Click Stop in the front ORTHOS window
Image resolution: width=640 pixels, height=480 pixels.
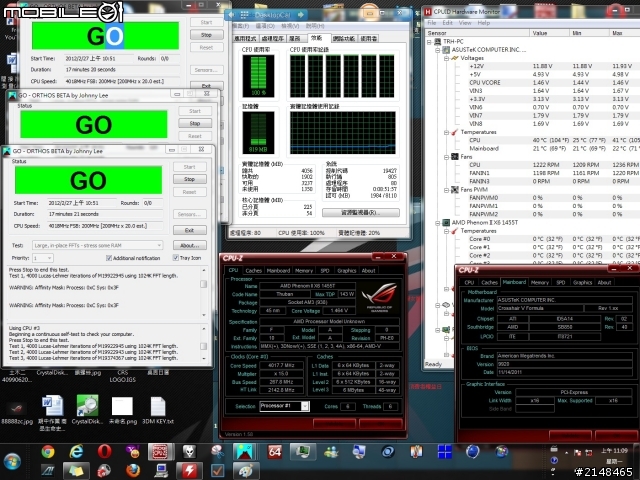[189, 179]
